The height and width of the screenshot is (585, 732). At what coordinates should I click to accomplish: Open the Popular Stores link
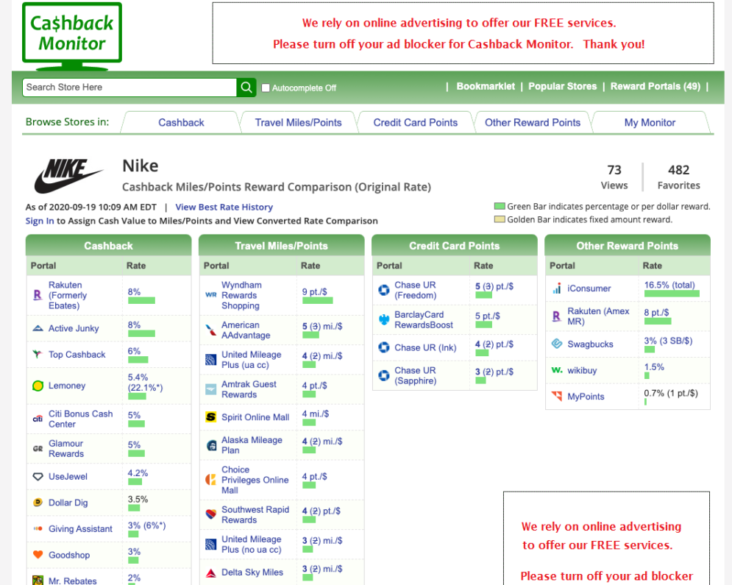point(563,86)
